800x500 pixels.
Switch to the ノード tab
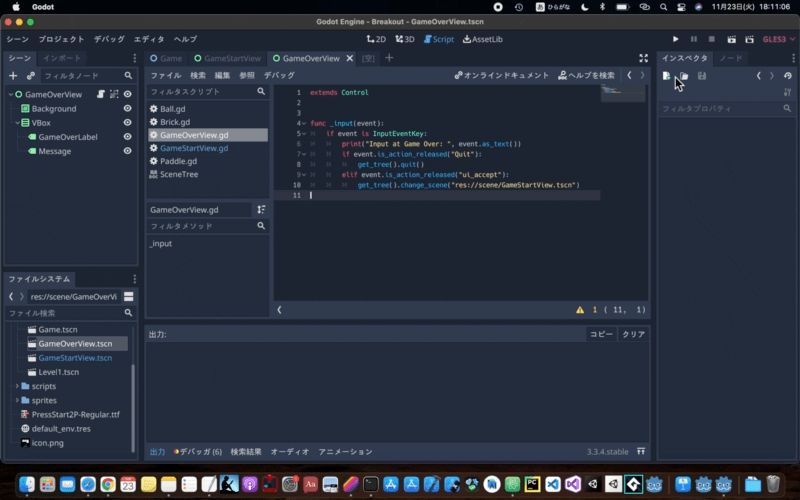pyautogui.click(x=731, y=58)
